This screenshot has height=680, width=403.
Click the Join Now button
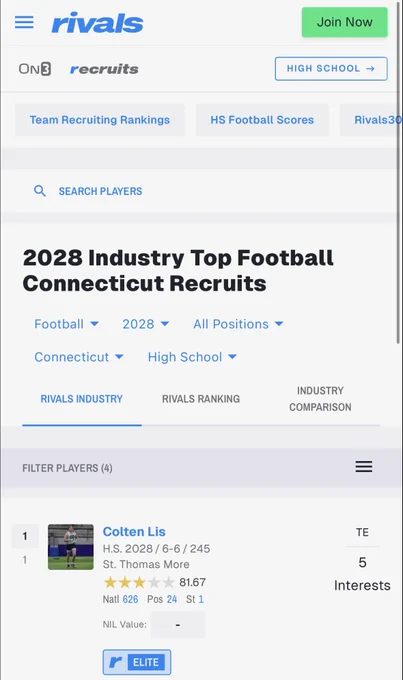pyautogui.click(x=344, y=22)
